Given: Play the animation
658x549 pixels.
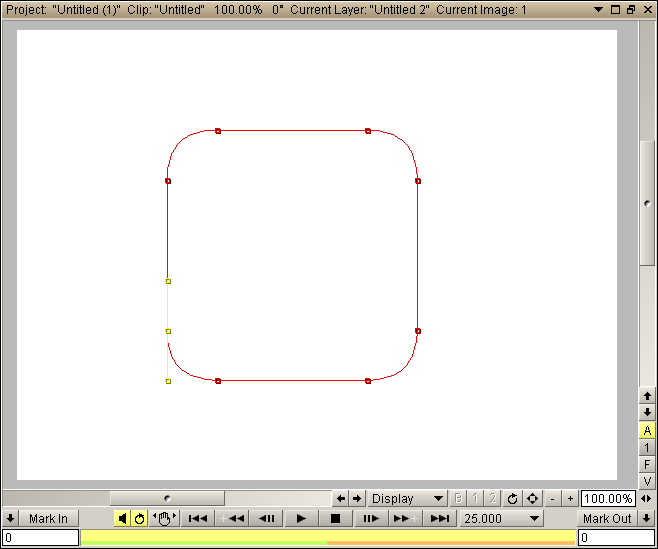Looking at the screenshot, I should 301,518.
